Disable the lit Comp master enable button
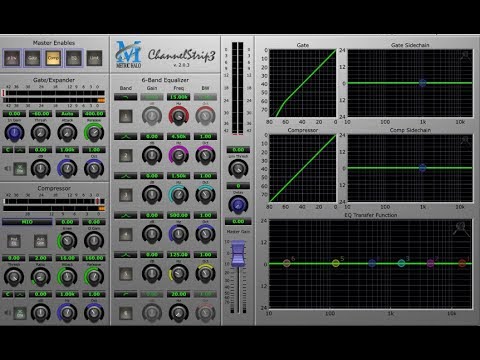The width and height of the screenshot is (480, 360). pyautogui.click(x=53, y=58)
